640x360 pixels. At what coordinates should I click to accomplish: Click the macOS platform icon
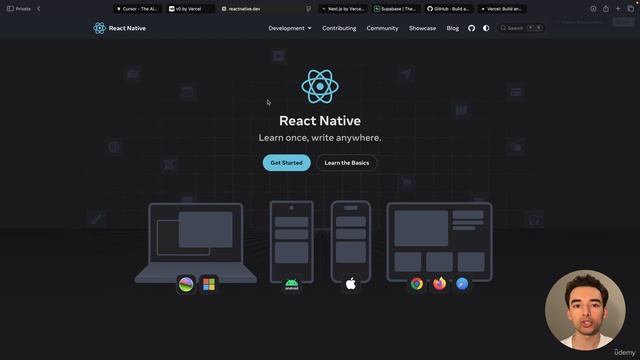click(x=186, y=284)
